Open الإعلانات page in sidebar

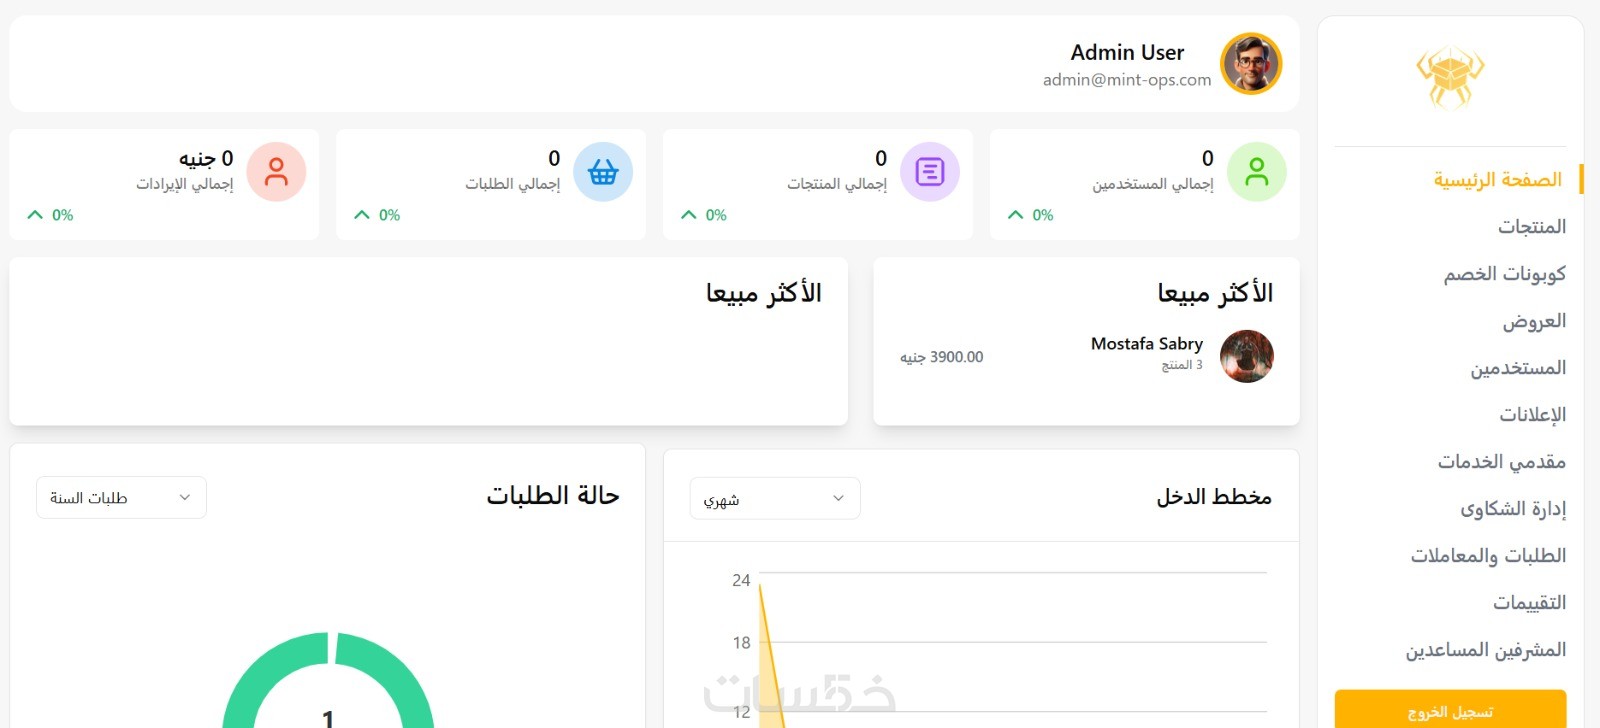[x=1532, y=414]
